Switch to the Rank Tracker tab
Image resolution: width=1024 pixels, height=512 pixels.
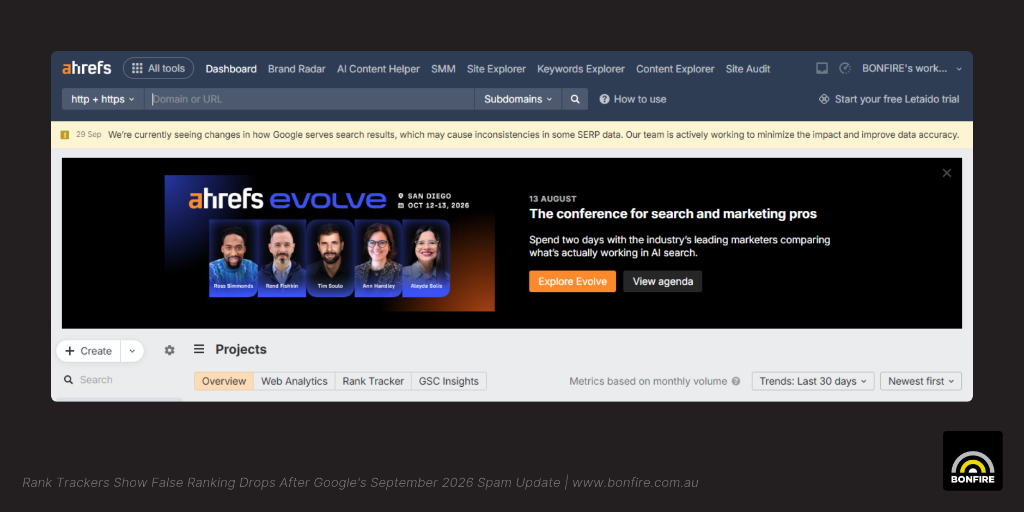(374, 381)
